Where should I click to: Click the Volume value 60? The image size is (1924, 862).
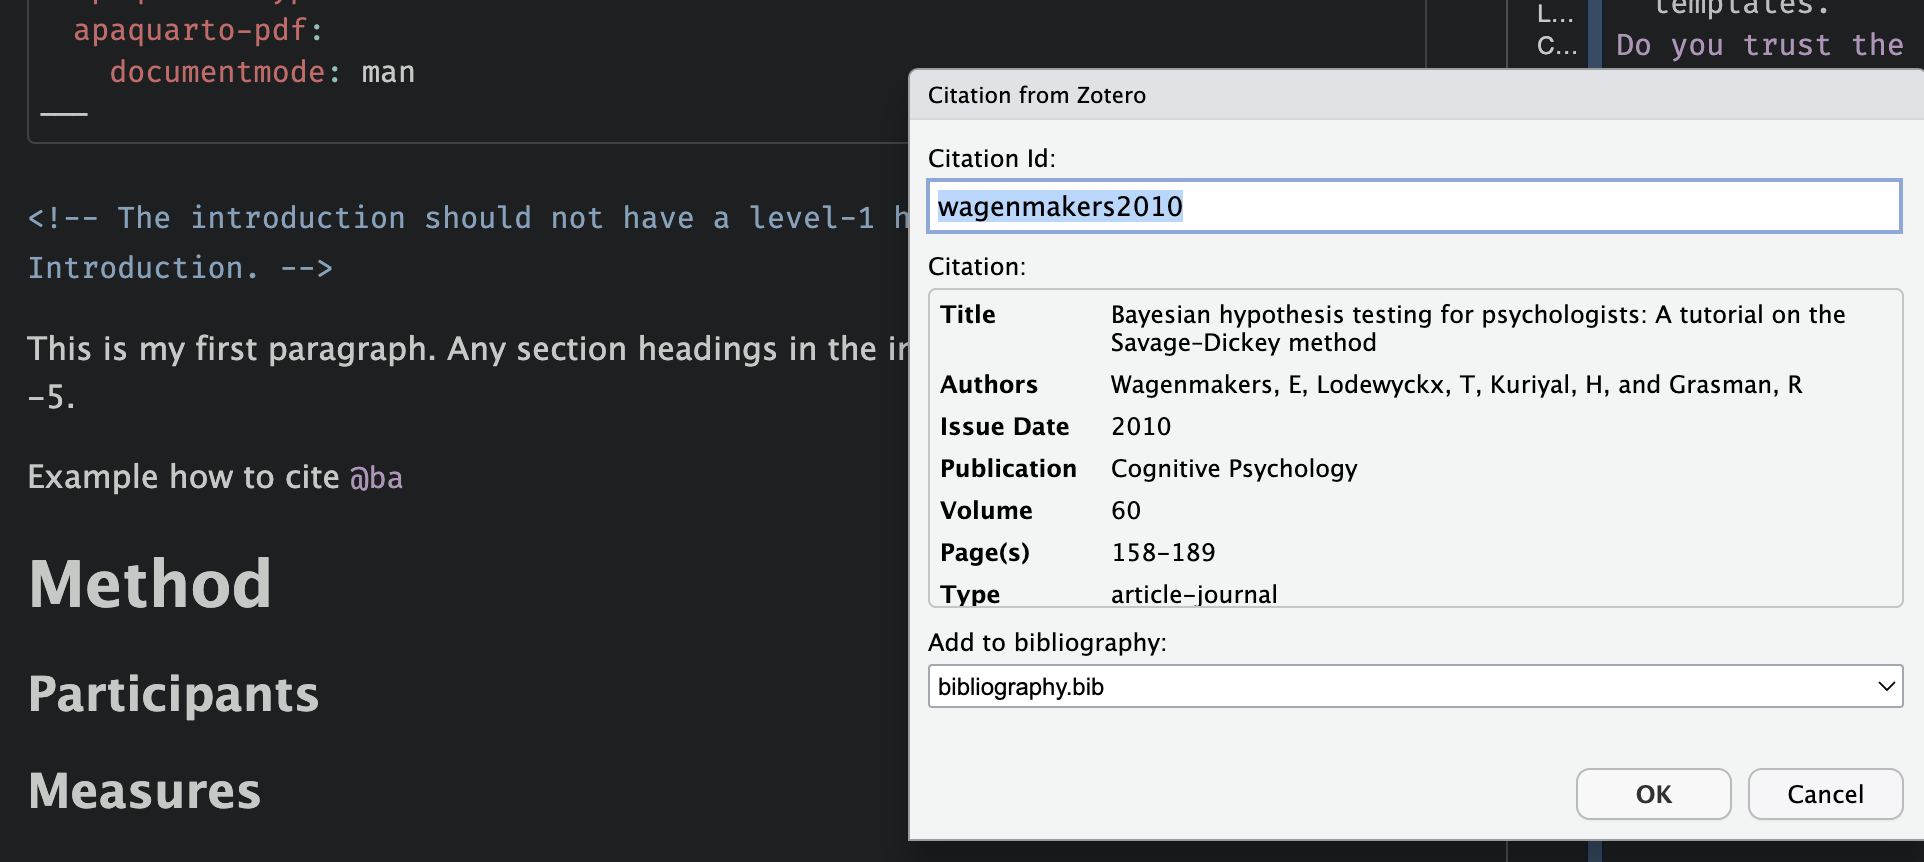[1125, 511]
